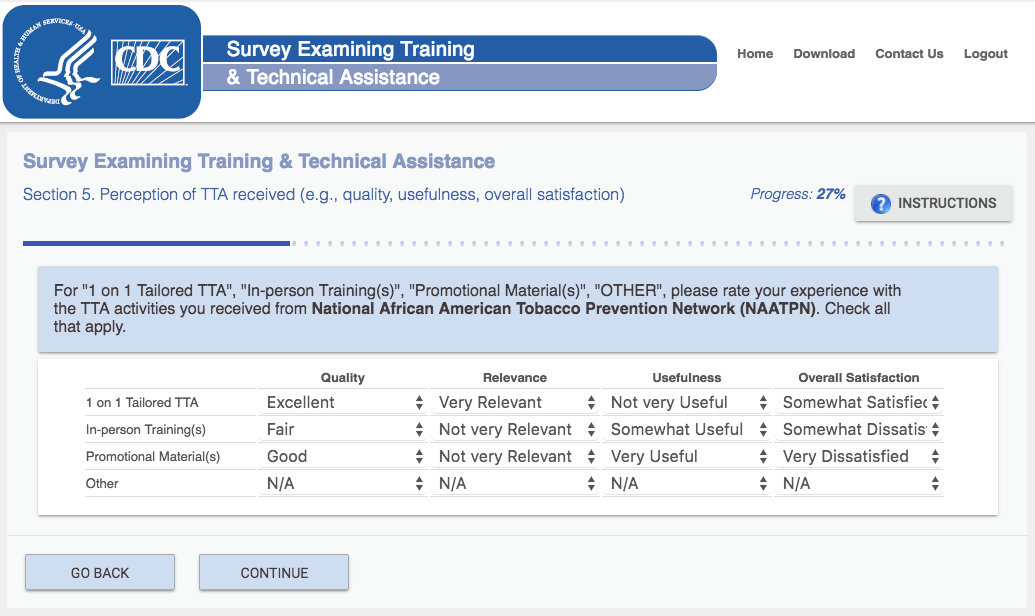Expand Usefulness dropdown for Promotional Material(s)
Viewport: 1035px width, 616px height.
tap(687, 457)
